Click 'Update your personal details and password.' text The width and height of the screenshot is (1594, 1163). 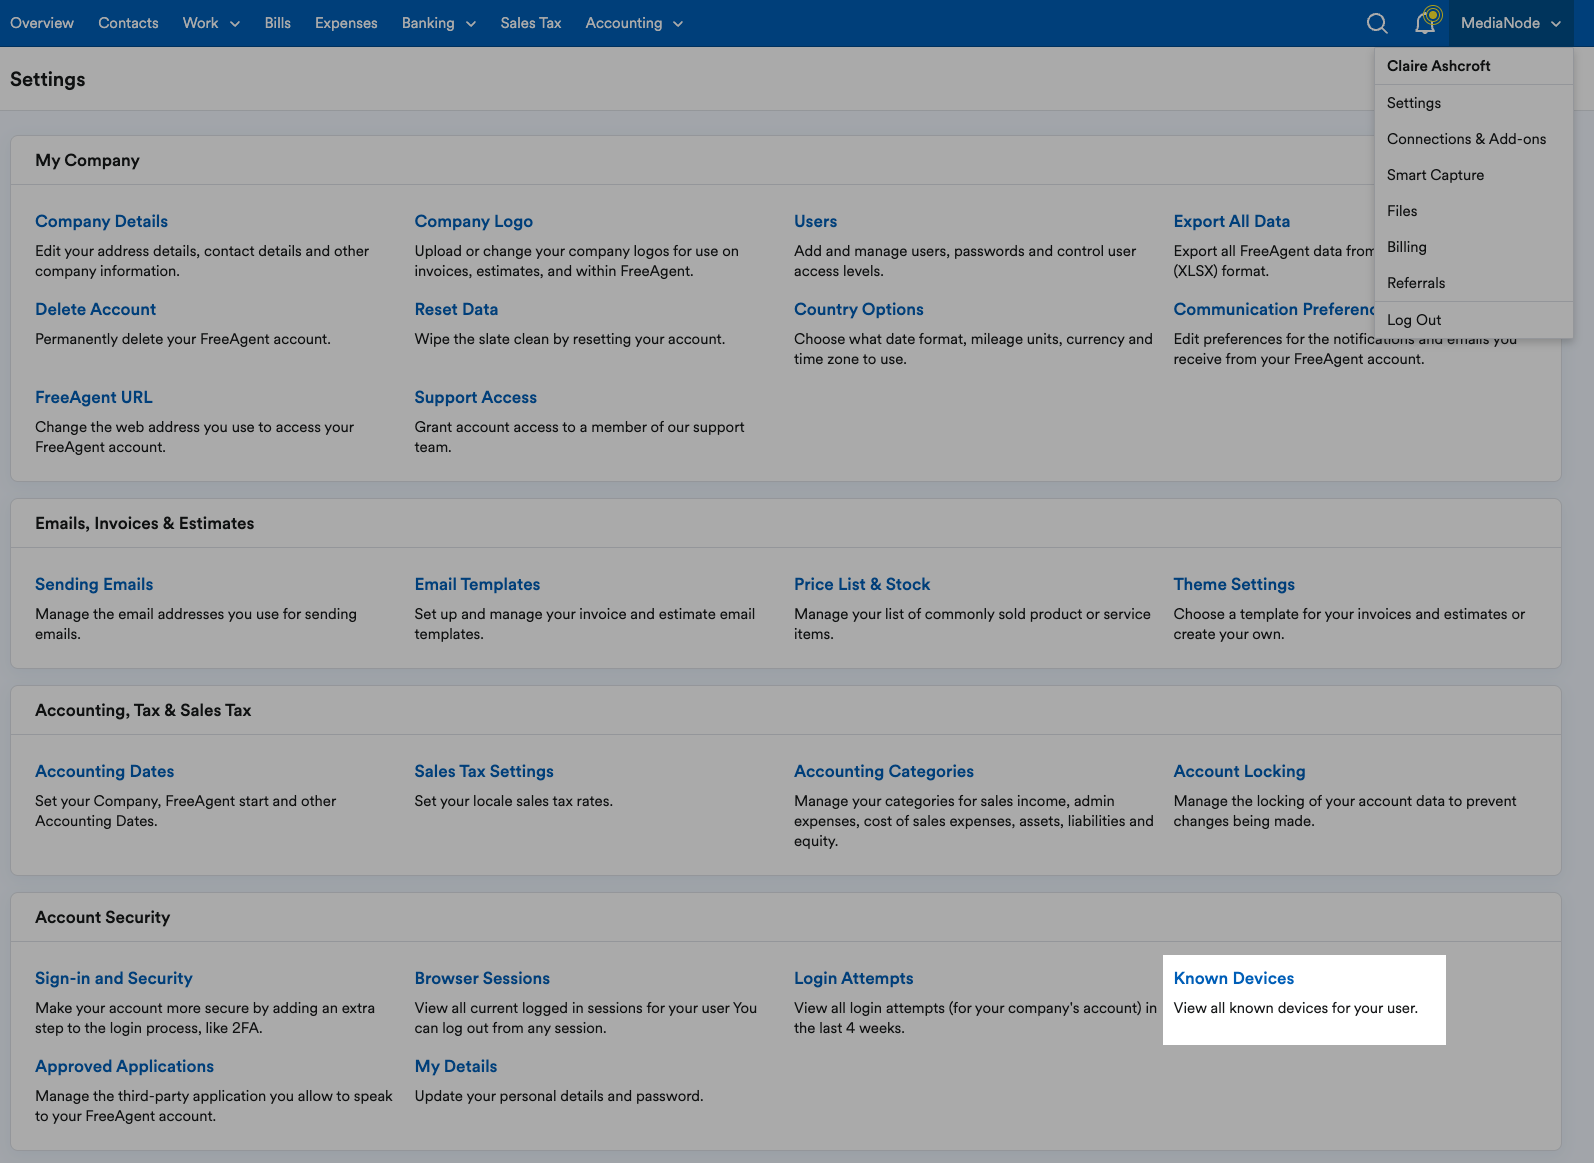click(558, 1096)
